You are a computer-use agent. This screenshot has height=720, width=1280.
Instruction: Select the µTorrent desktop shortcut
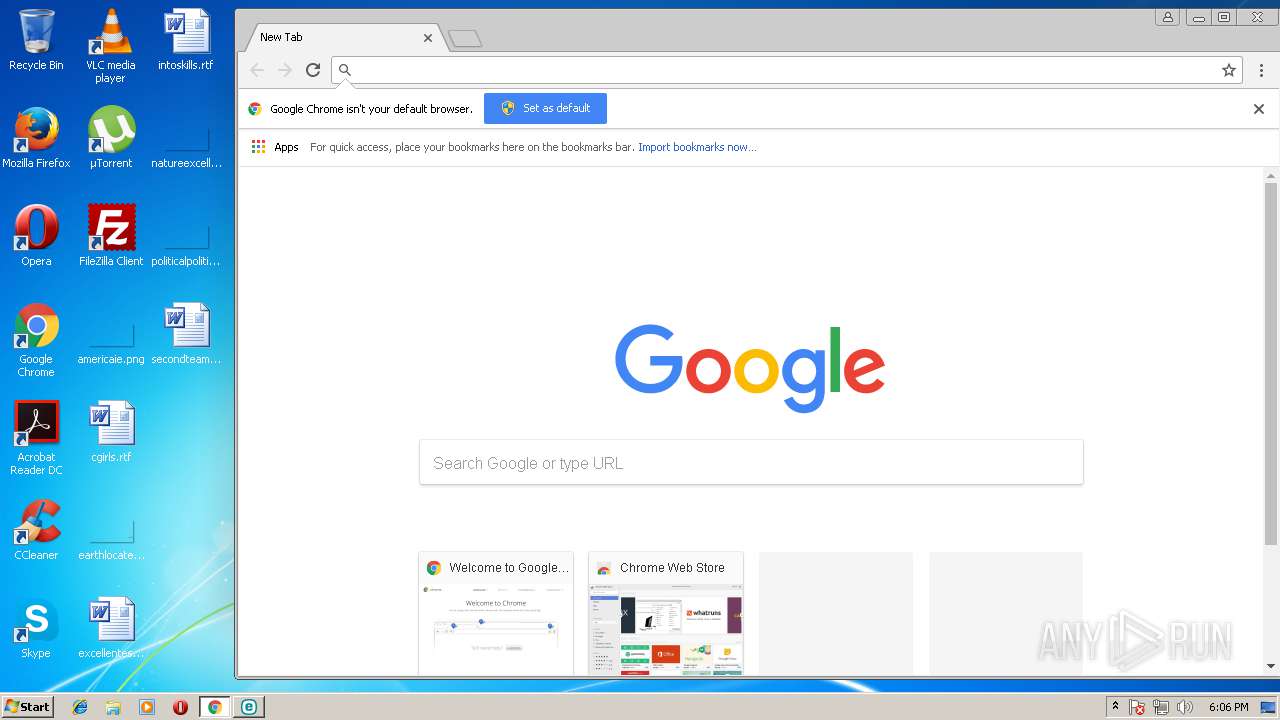(x=110, y=138)
